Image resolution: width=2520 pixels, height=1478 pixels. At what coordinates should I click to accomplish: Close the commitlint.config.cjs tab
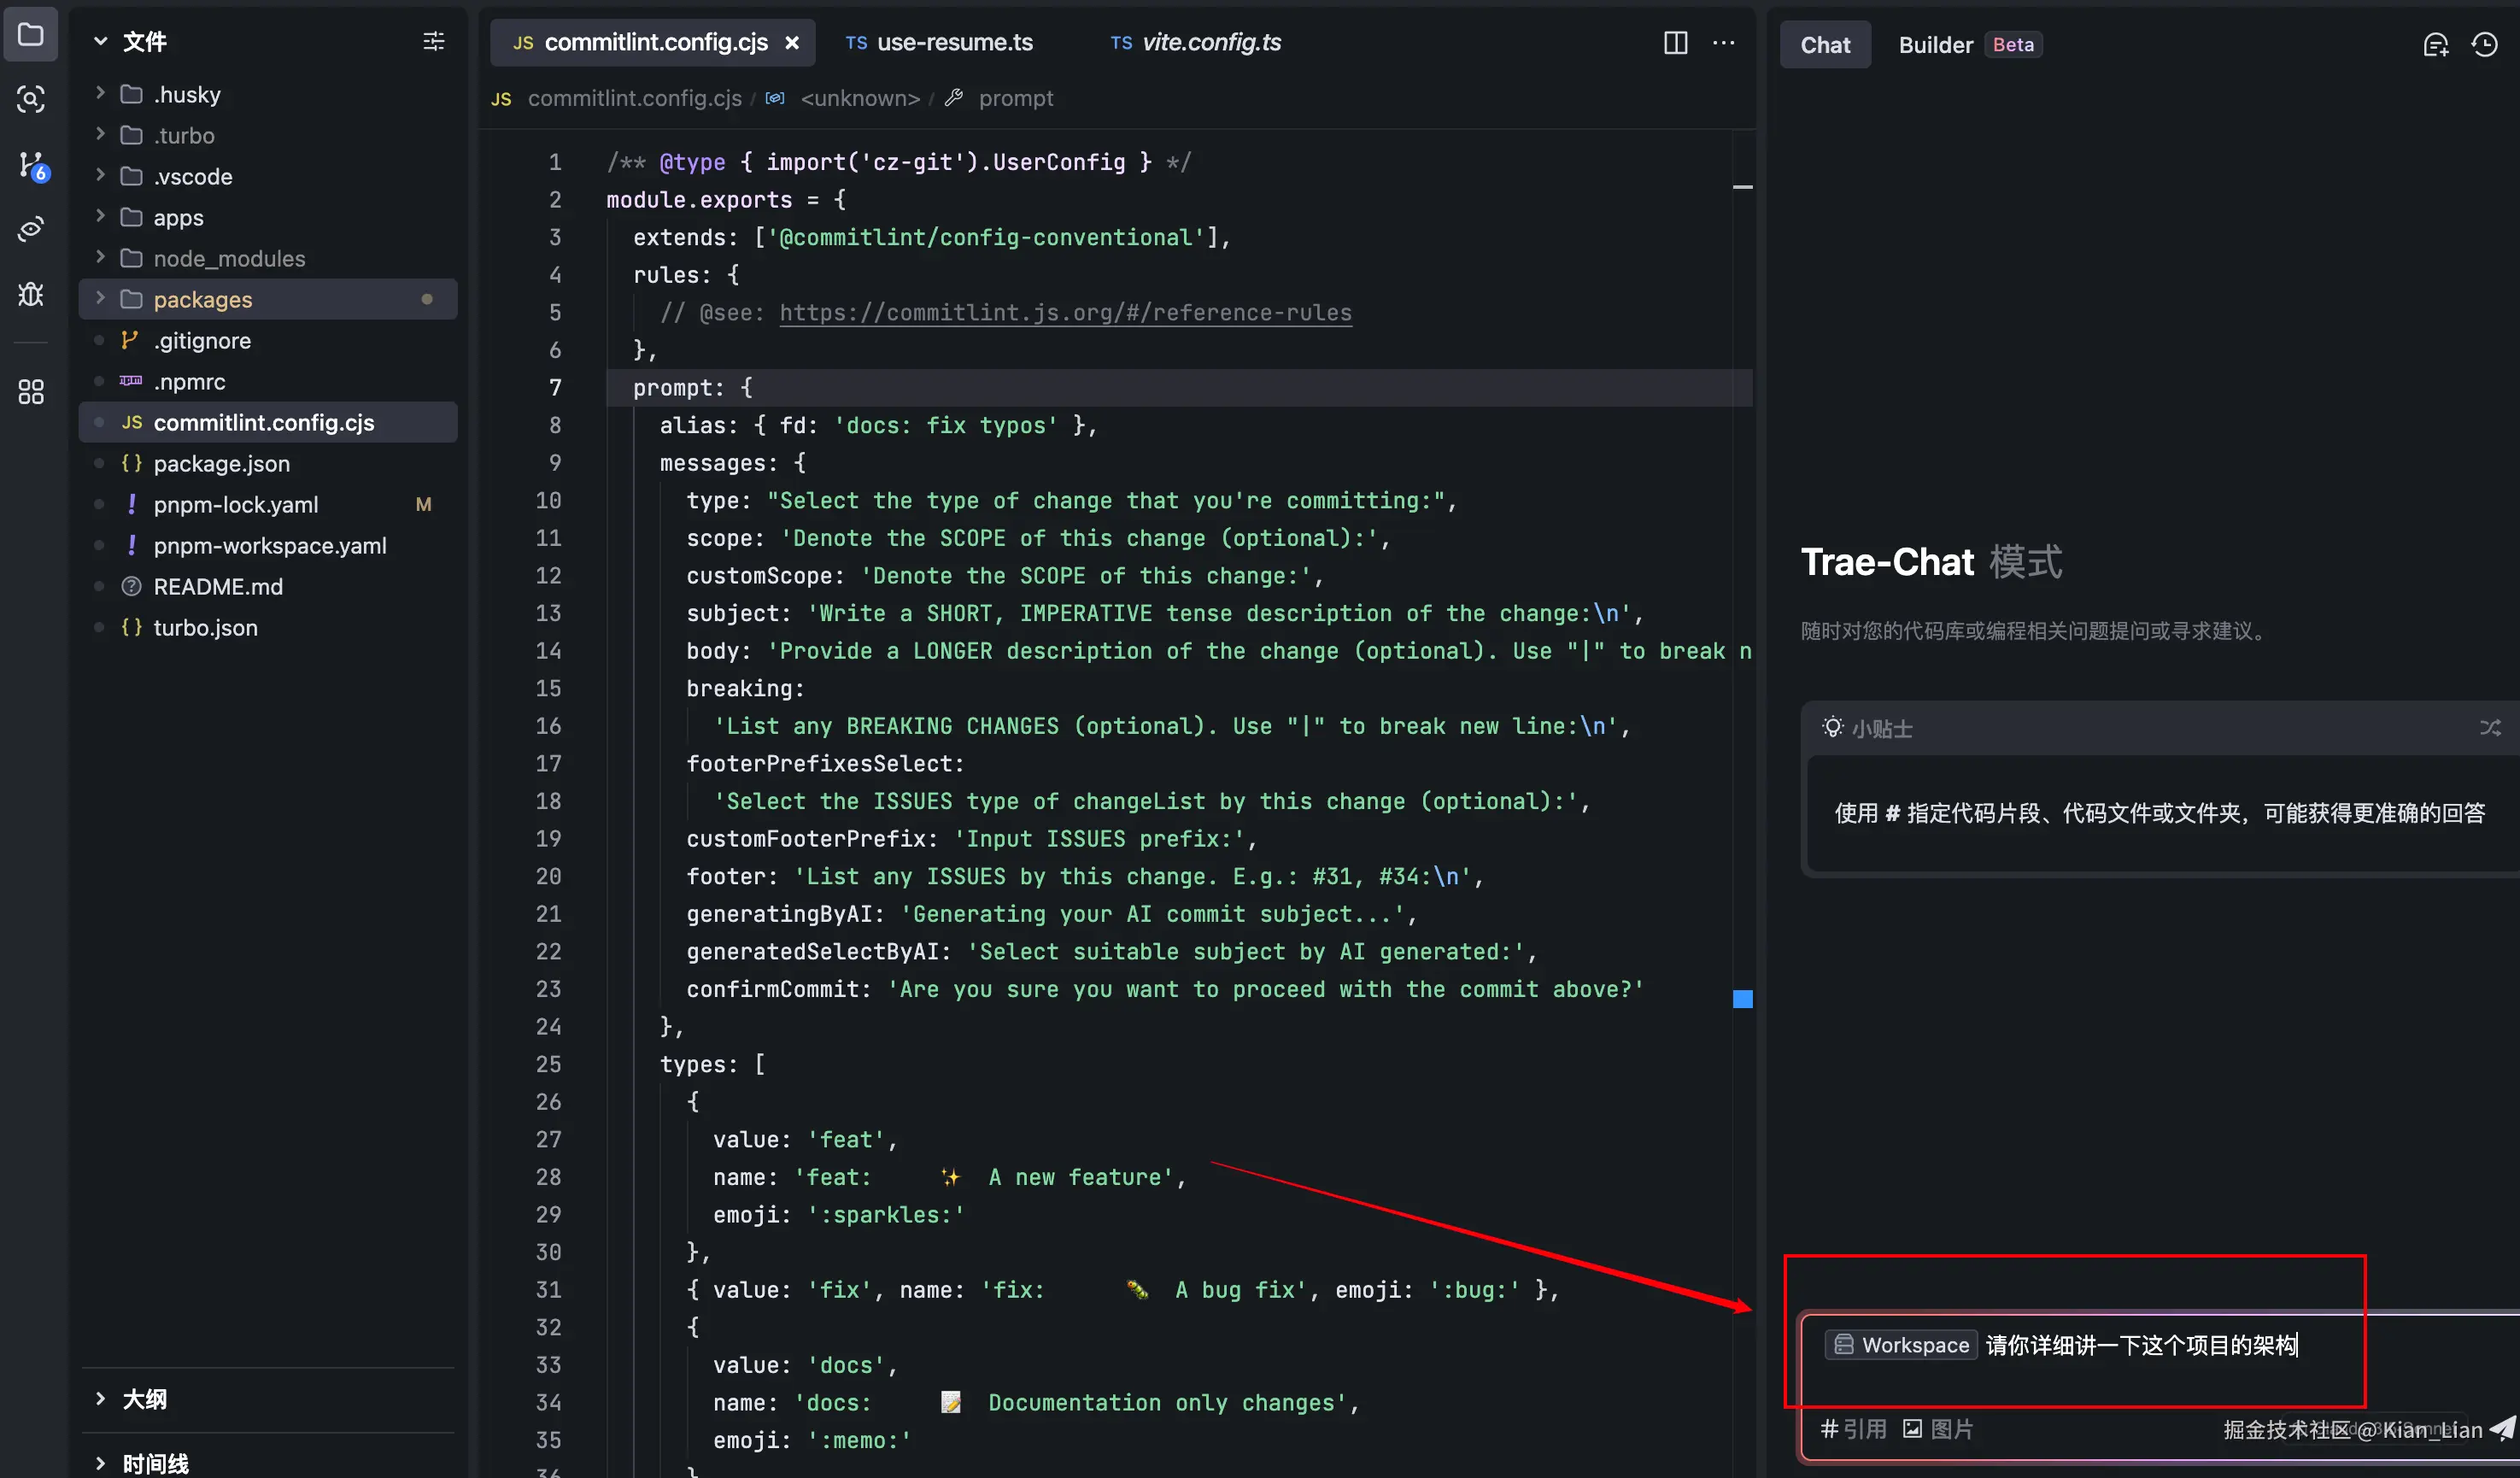(x=792, y=43)
